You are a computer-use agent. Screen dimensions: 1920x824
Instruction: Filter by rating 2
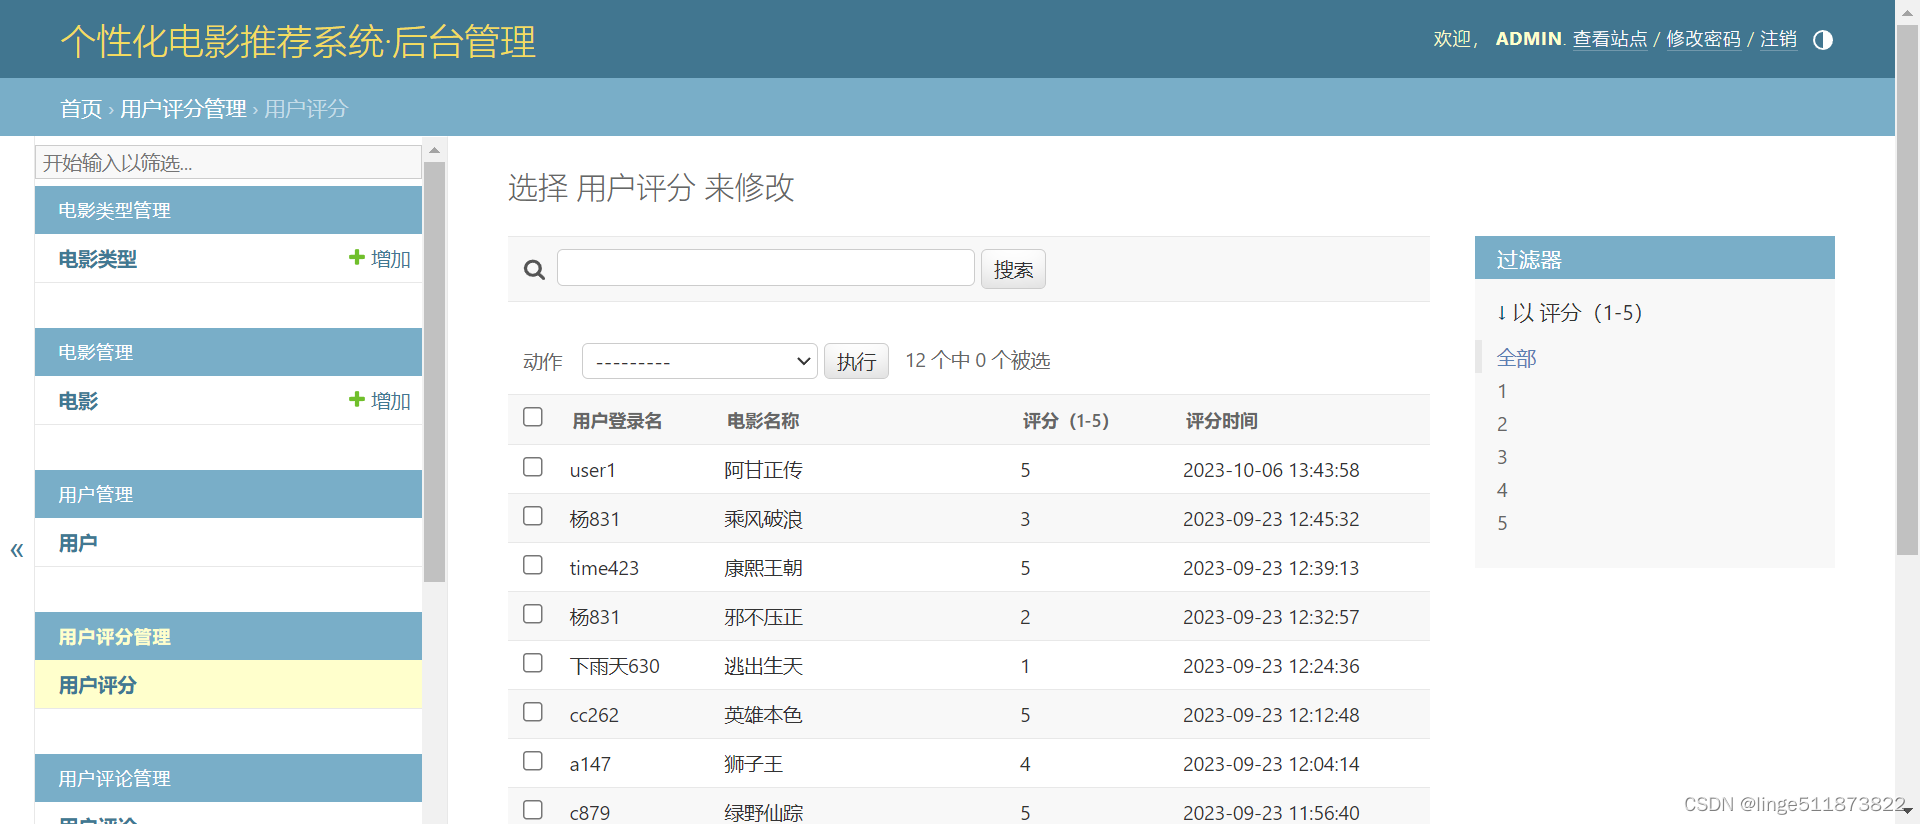click(1502, 424)
